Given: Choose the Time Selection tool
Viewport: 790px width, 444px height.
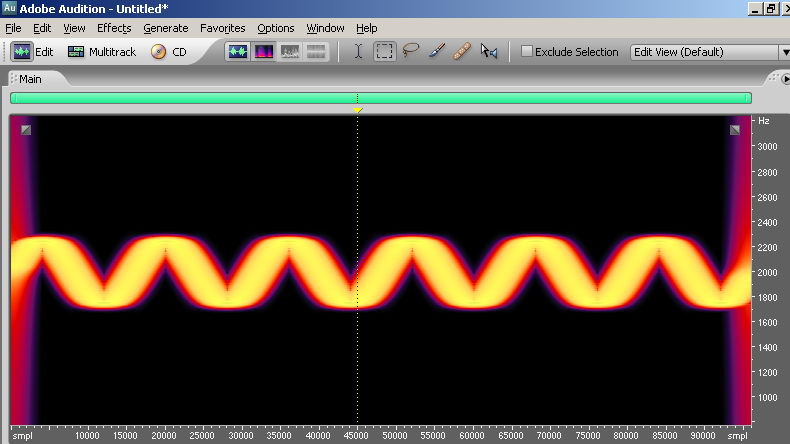Looking at the screenshot, I should 359,52.
